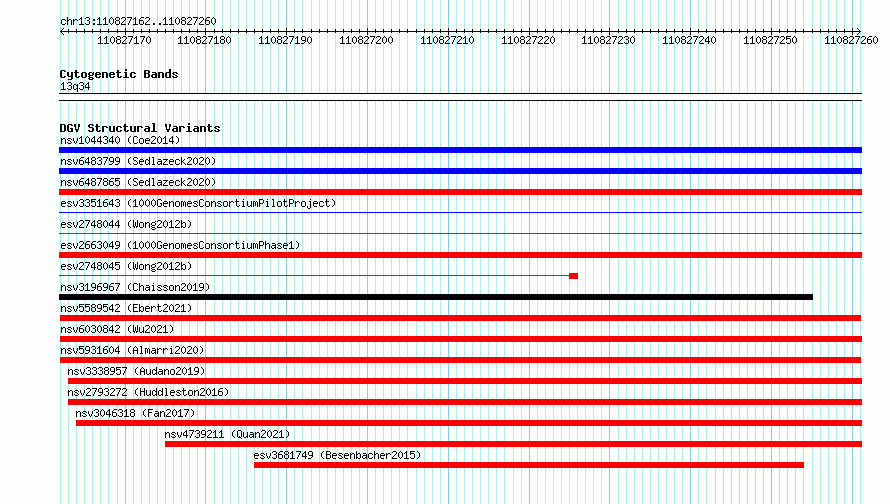The height and width of the screenshot is (504, 890).
Task: Click the 13q34 cytogenetic band bar
Action: pos(460,97)
